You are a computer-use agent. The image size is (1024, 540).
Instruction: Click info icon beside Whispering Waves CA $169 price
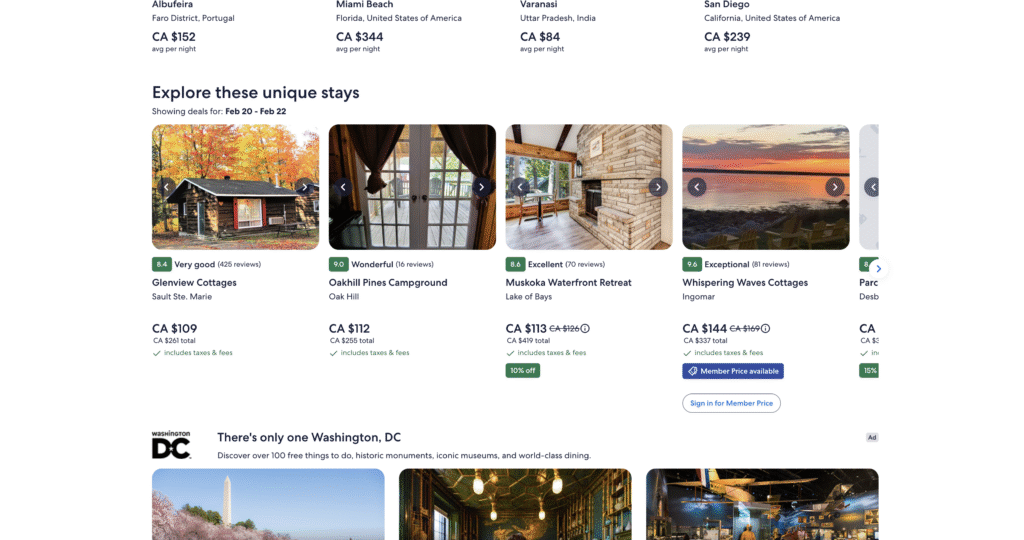pyautogui.click(x=766, y=328)
